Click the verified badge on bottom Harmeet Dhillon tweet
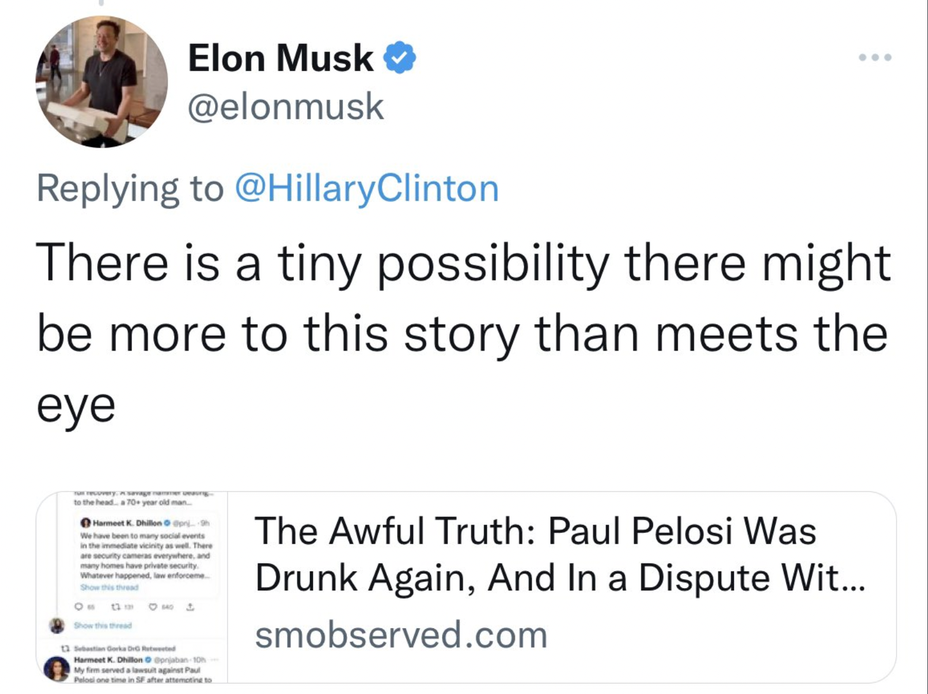 click(148, 658)
